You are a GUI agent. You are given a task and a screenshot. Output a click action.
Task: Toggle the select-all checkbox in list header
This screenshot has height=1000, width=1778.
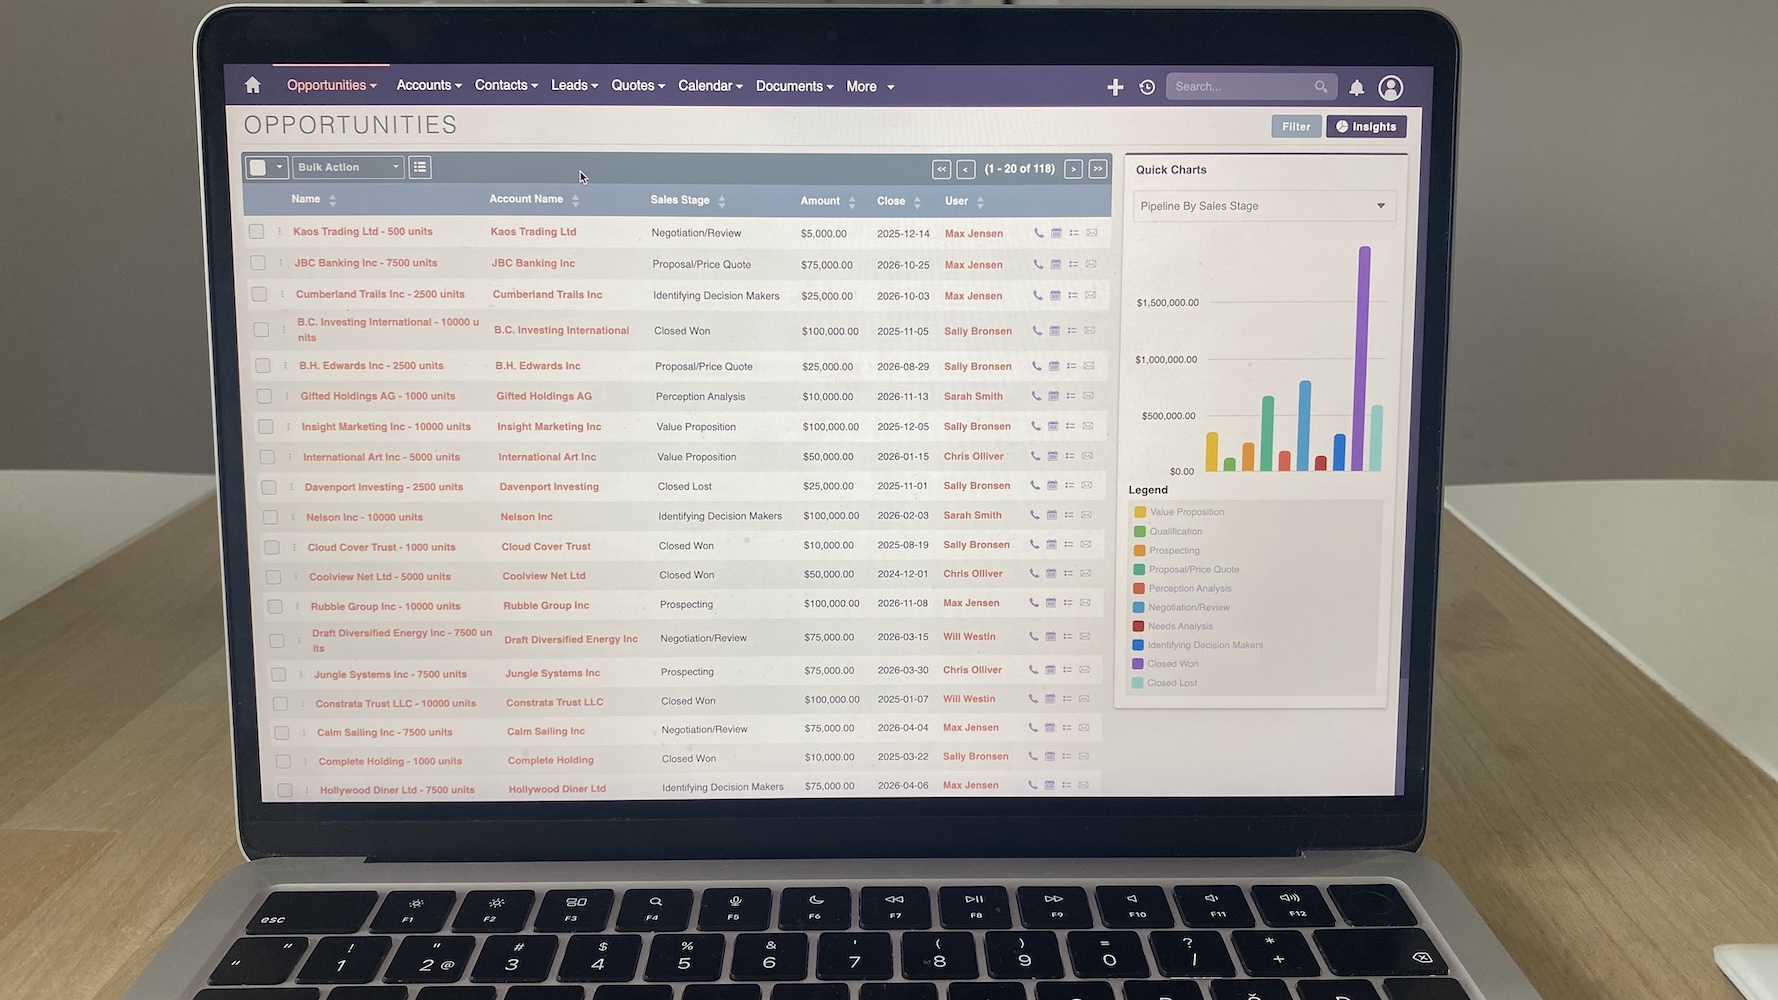pyautogui.click(x=257, y=167)
